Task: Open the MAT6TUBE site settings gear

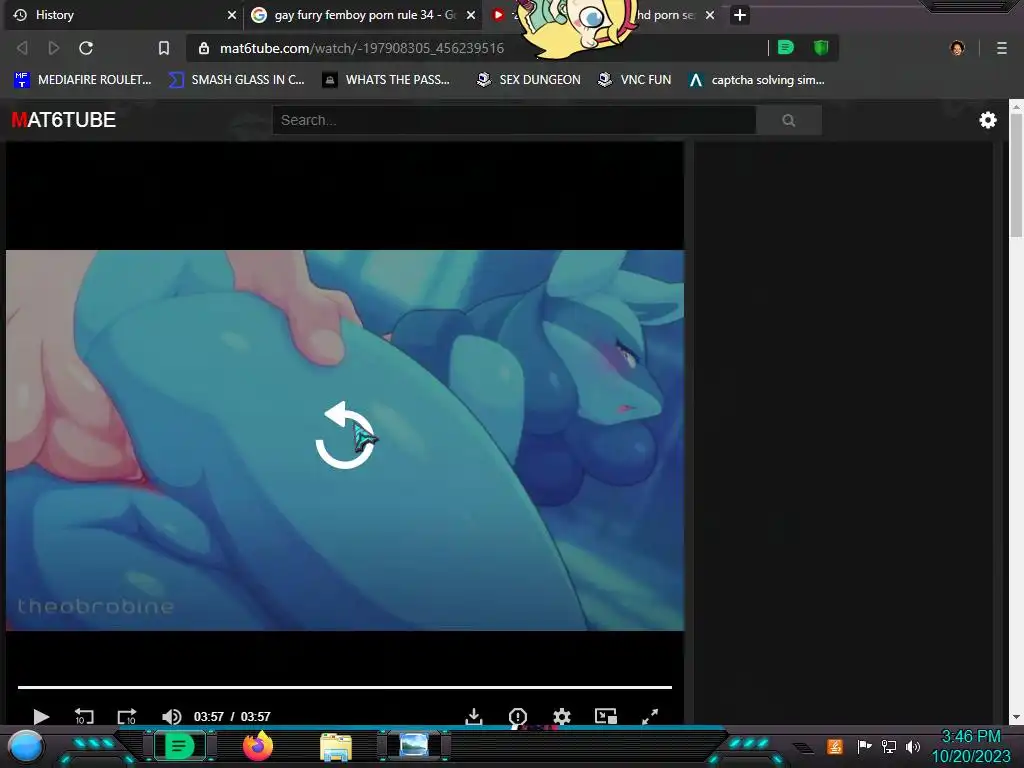Action: (x=988, y=120)
